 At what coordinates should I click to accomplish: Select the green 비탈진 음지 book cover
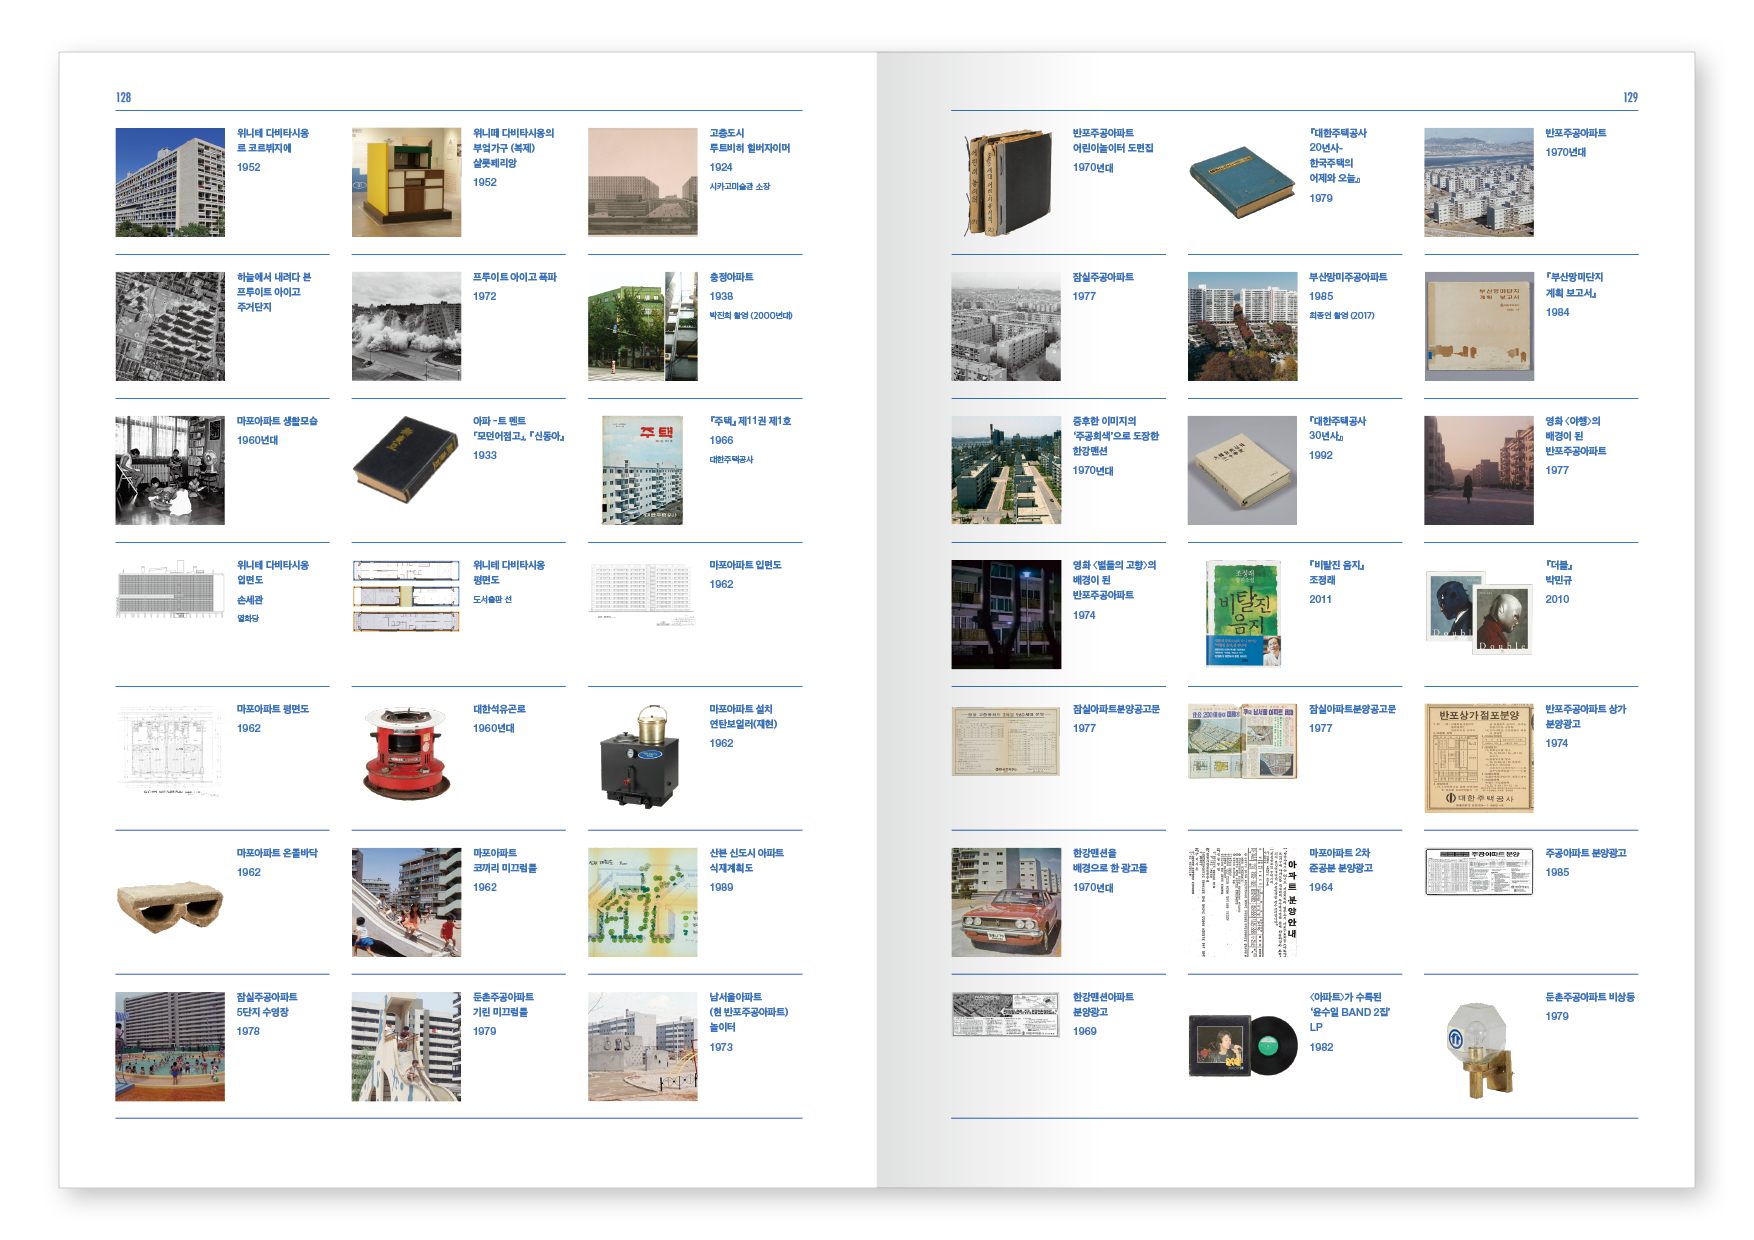1243,614
